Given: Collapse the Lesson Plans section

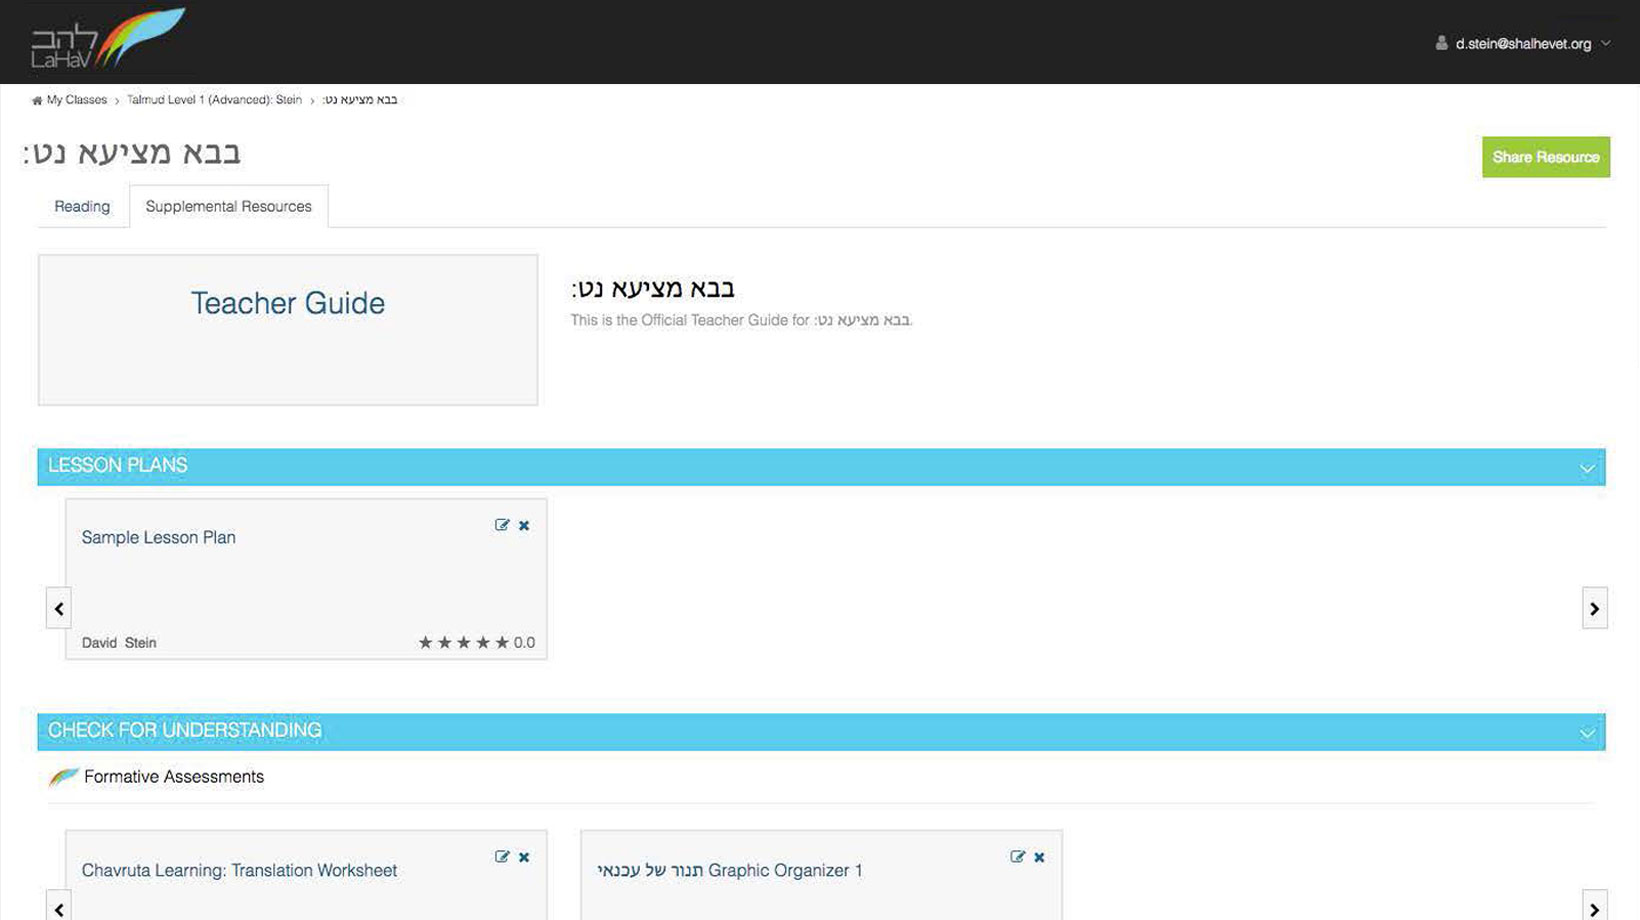Looking at the screenshot, I should (x=1587, y=468).
